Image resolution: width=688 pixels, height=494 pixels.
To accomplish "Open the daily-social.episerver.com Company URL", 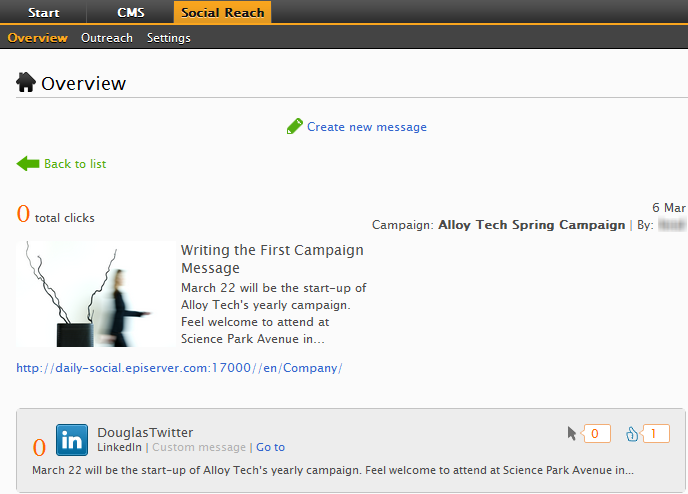I will [x=179, y=368].
